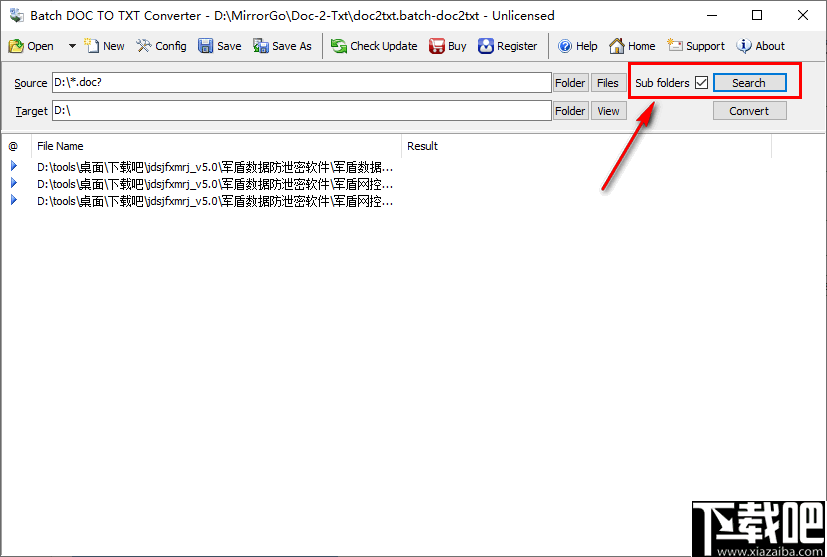
Task: Click the File Name column header
Action: (216, 146)
